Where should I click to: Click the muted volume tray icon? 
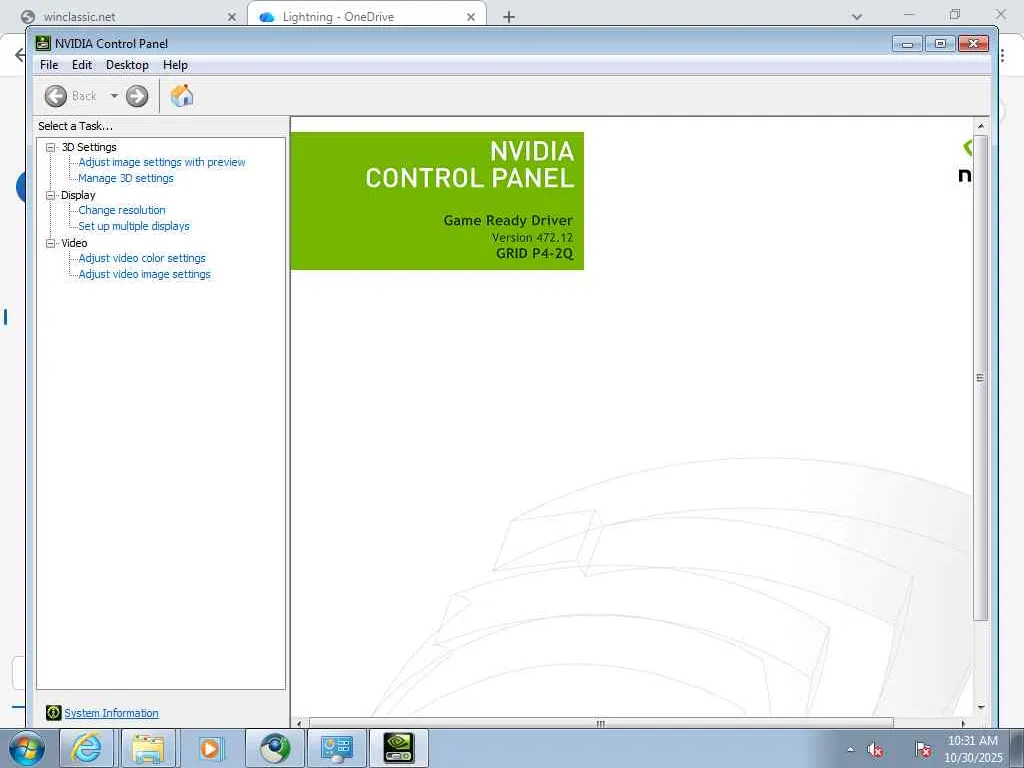coord(875,750)
